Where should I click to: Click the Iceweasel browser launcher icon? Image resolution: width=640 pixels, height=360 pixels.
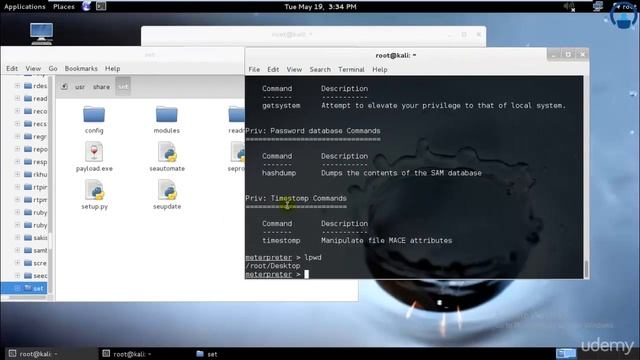[x=86, y=6]
